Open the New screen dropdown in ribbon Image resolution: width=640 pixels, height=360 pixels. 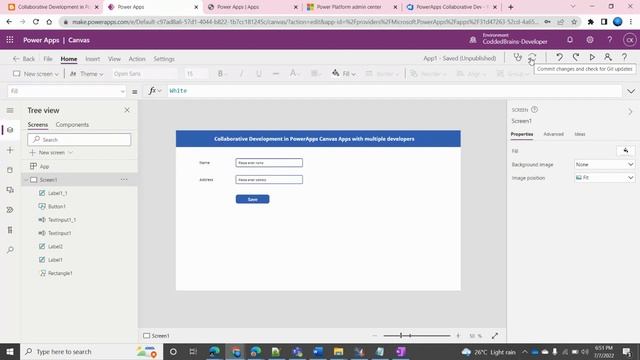[x=36, y=74]
